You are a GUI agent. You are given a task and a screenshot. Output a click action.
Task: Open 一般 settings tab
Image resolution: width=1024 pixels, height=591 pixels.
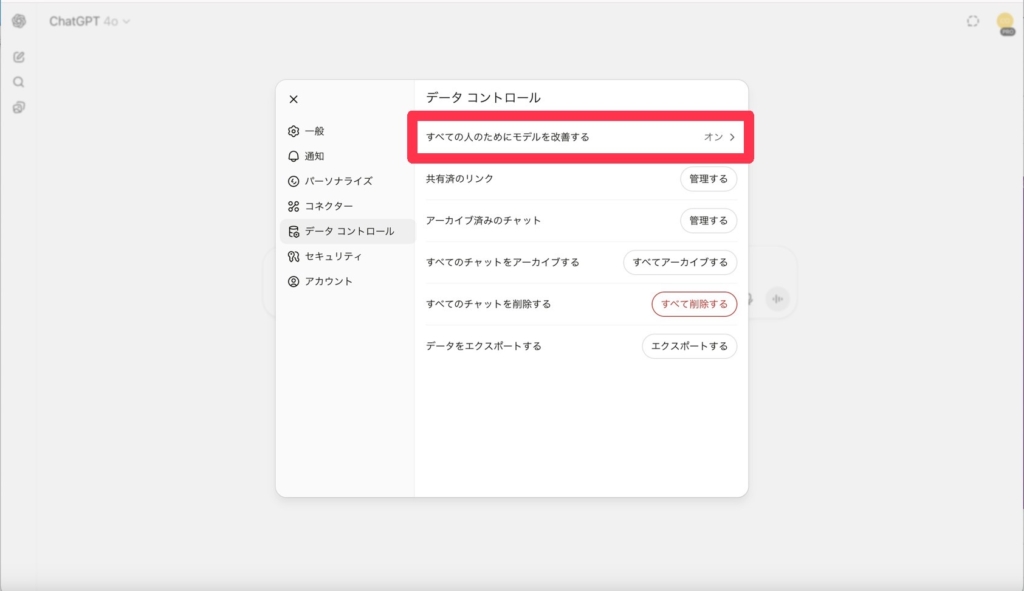[x=347, y=131]
